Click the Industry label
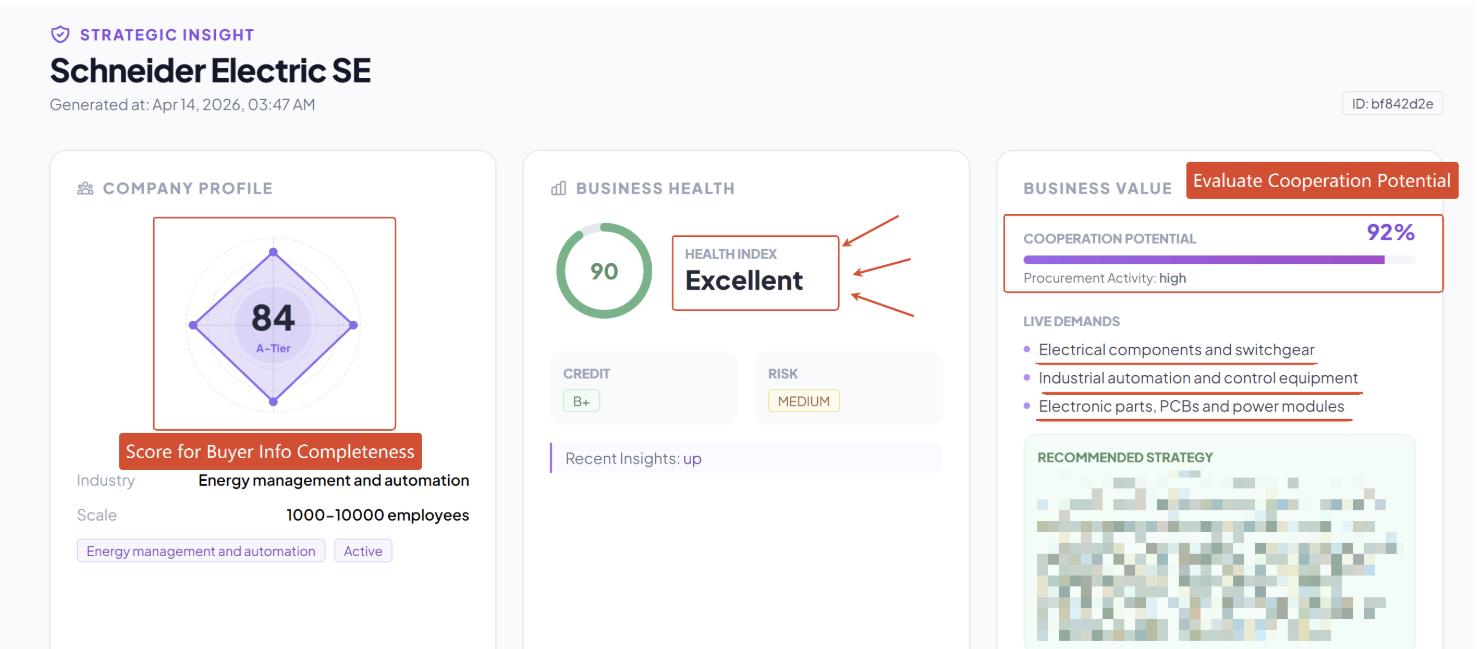 coord(106,480)
